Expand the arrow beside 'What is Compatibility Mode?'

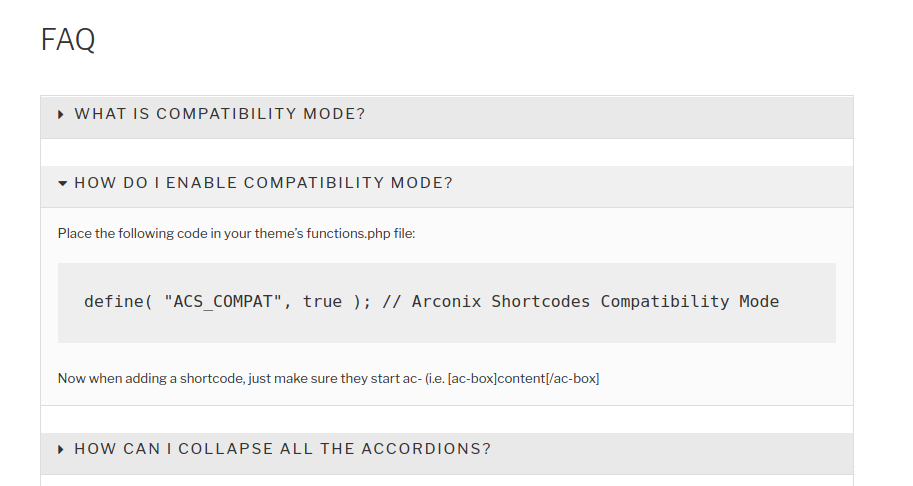(x=62, y=114)
